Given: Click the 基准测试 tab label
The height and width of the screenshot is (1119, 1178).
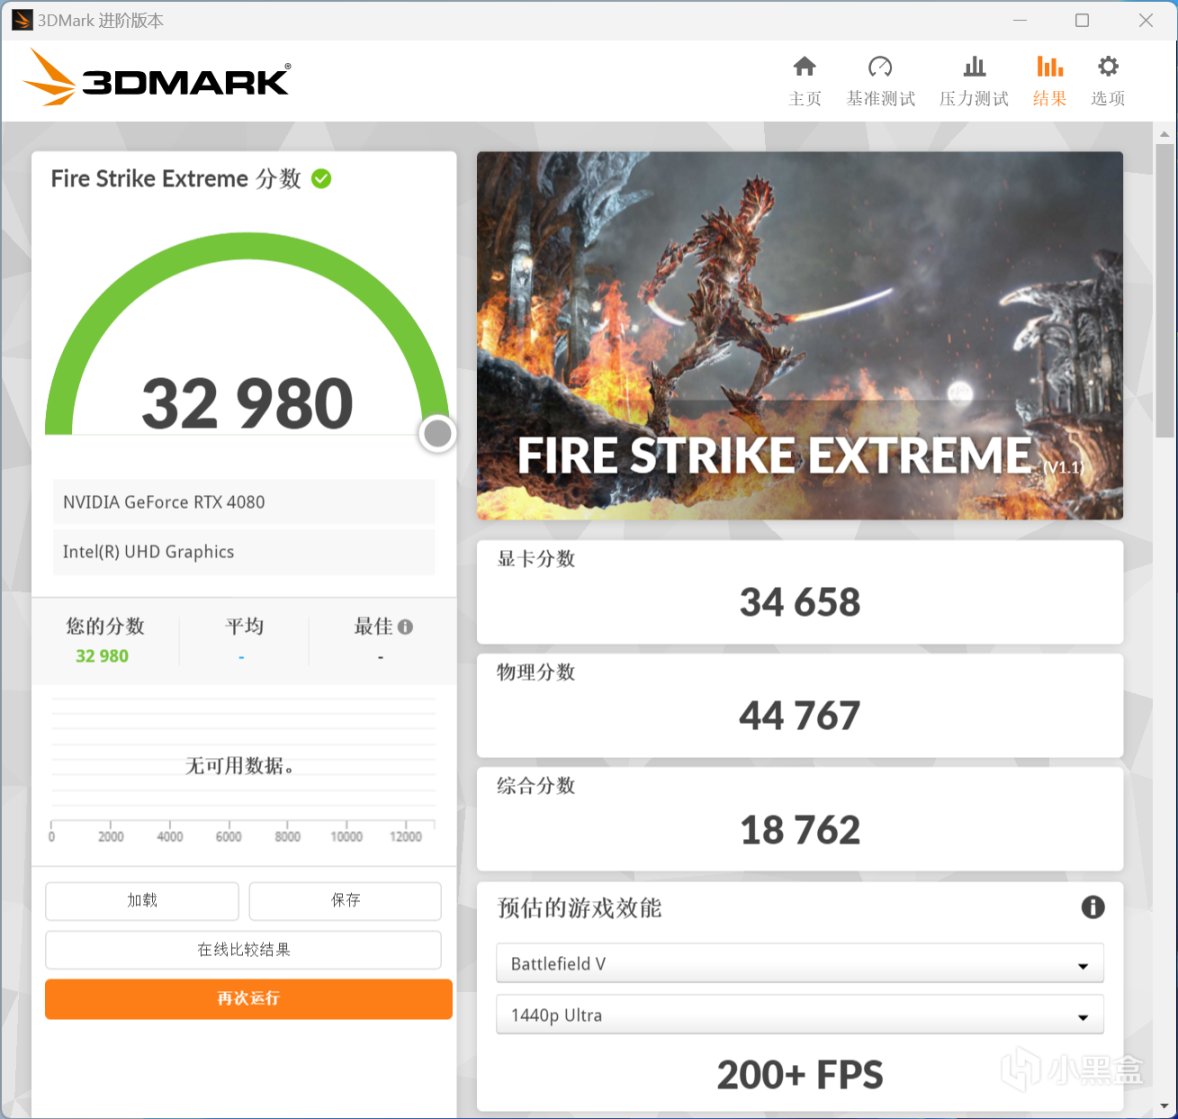Looking at the screenshot, I should point(880,98).
